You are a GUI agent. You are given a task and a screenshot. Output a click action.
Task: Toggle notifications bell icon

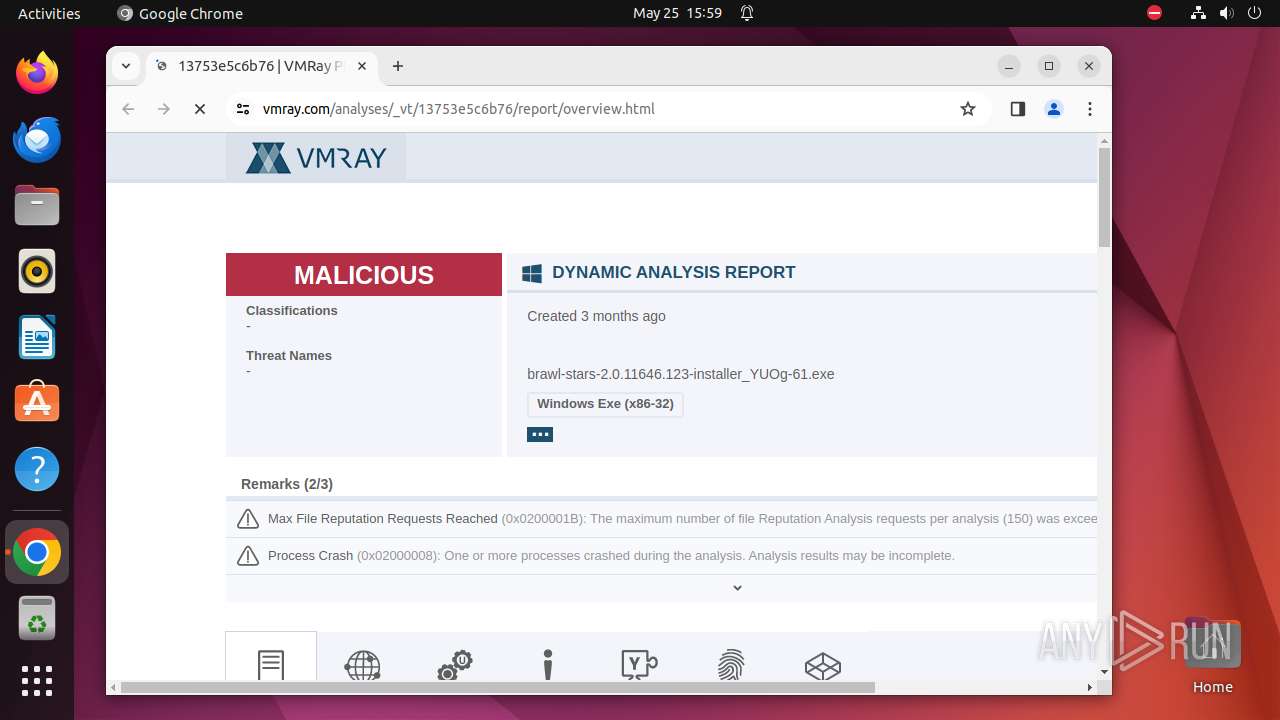[747, 13]
